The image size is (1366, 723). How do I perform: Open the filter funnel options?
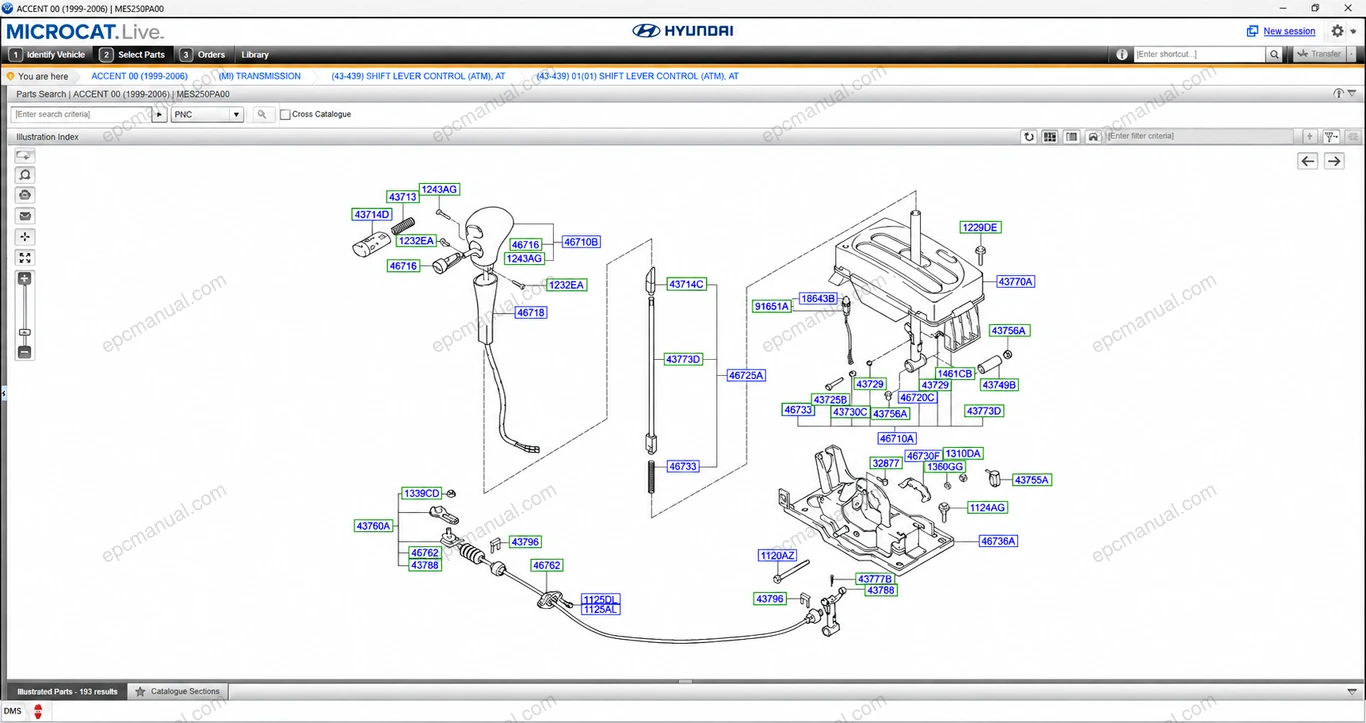point(1332,137)
